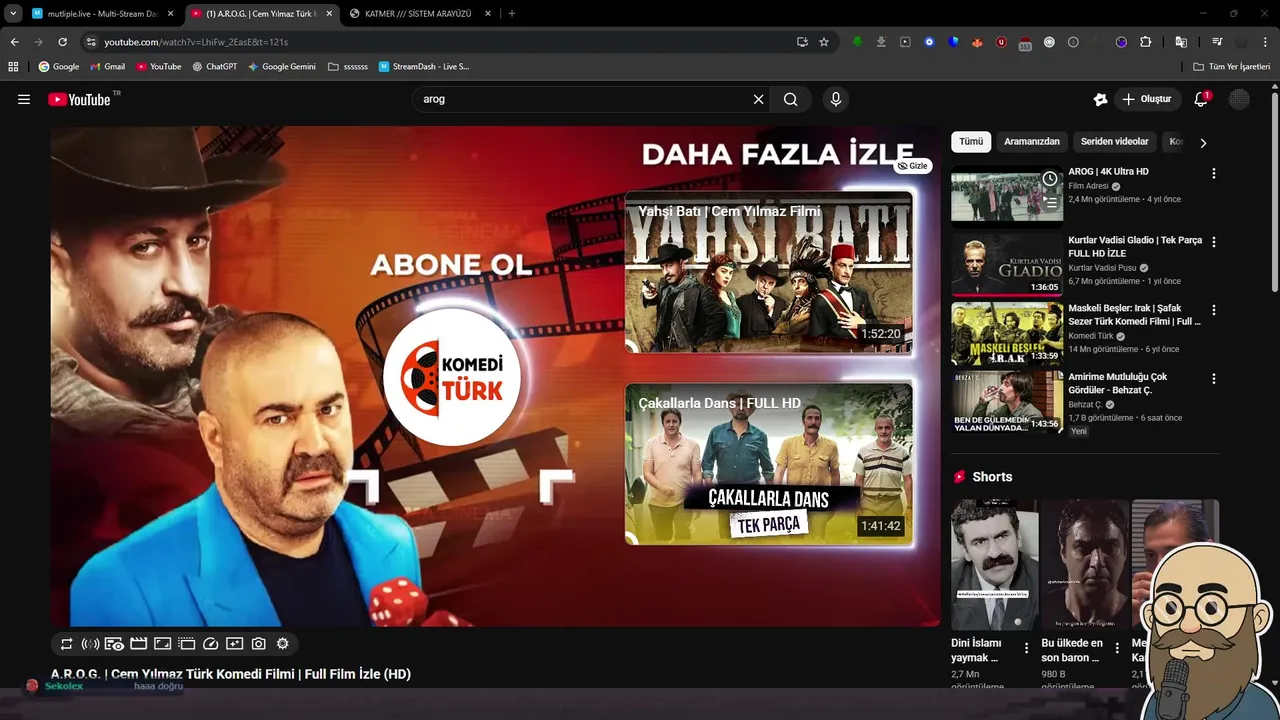
Task: Open the three-dot menu on AROG 4K Ultra HD
Action: pyautogui.click(x=1213, y=174)
